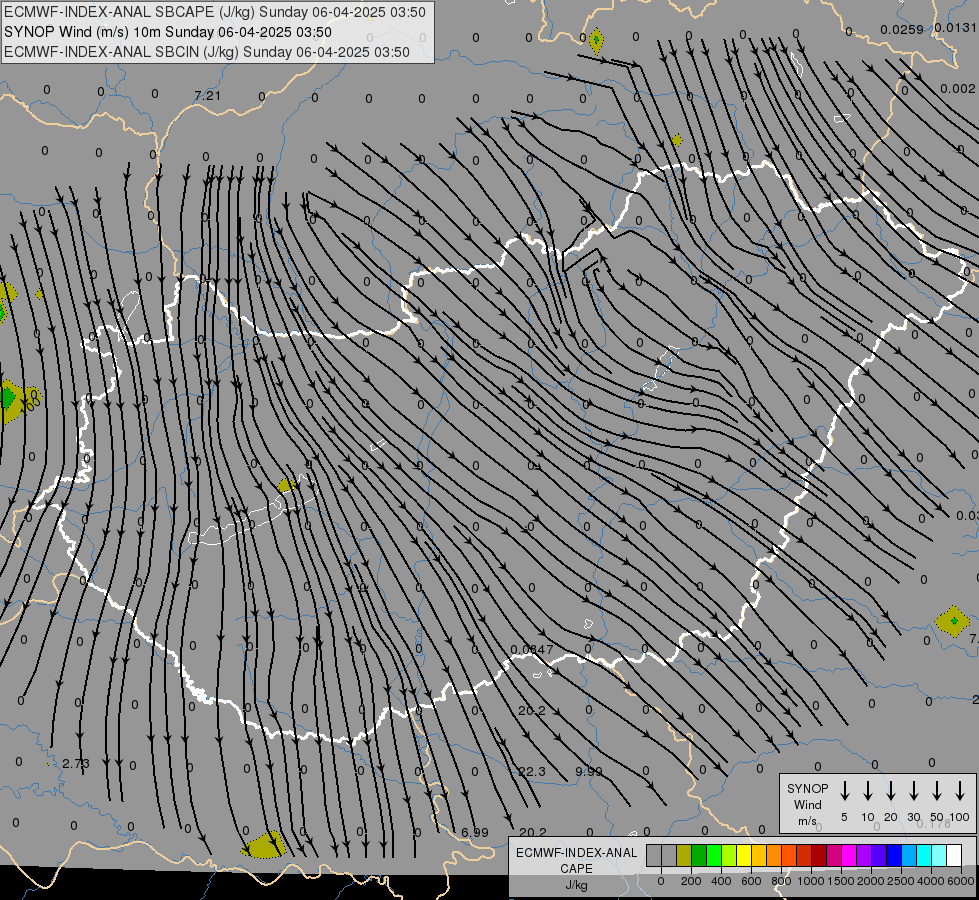Click the CAPE diamond near eastern map edge
Screen dimensions: 979x900
pos(953,621)
